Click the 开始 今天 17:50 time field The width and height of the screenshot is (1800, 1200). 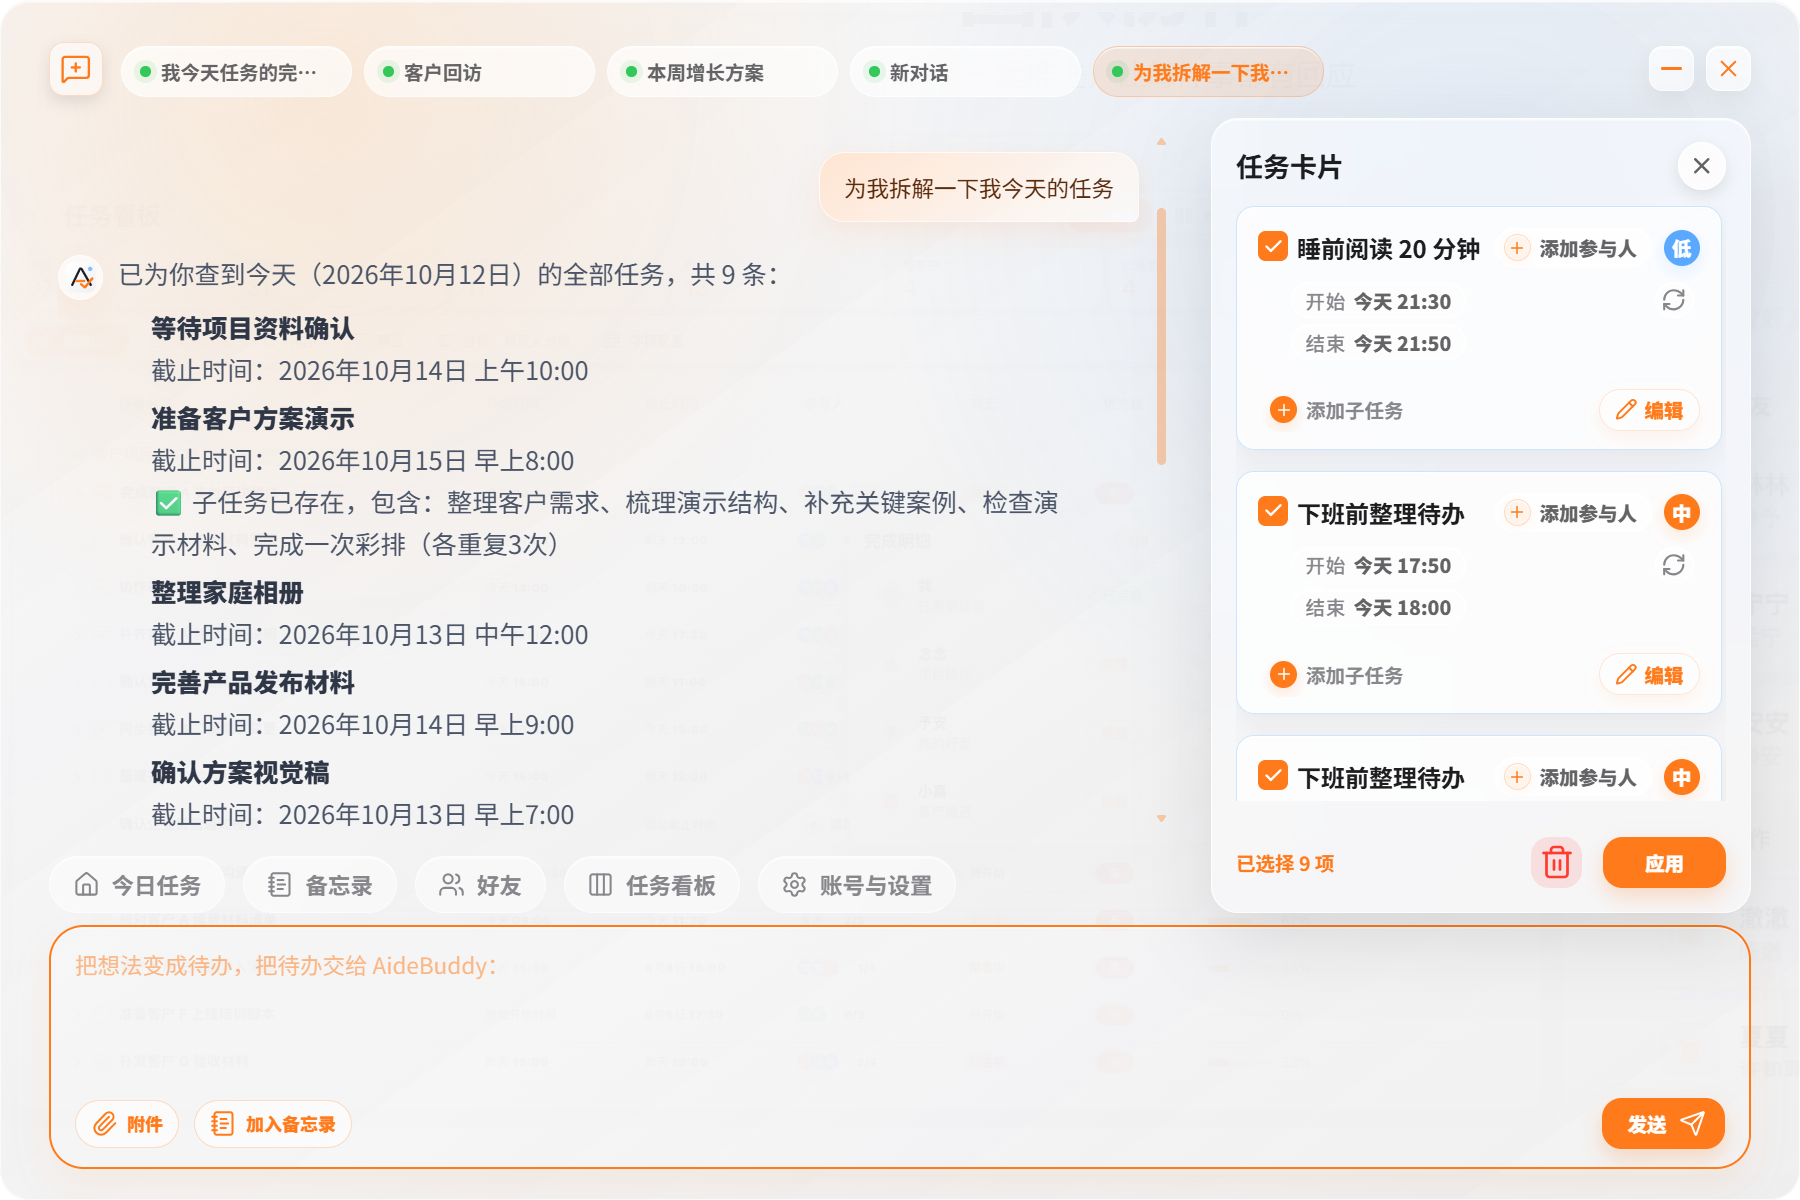(x=1378, y=565)
